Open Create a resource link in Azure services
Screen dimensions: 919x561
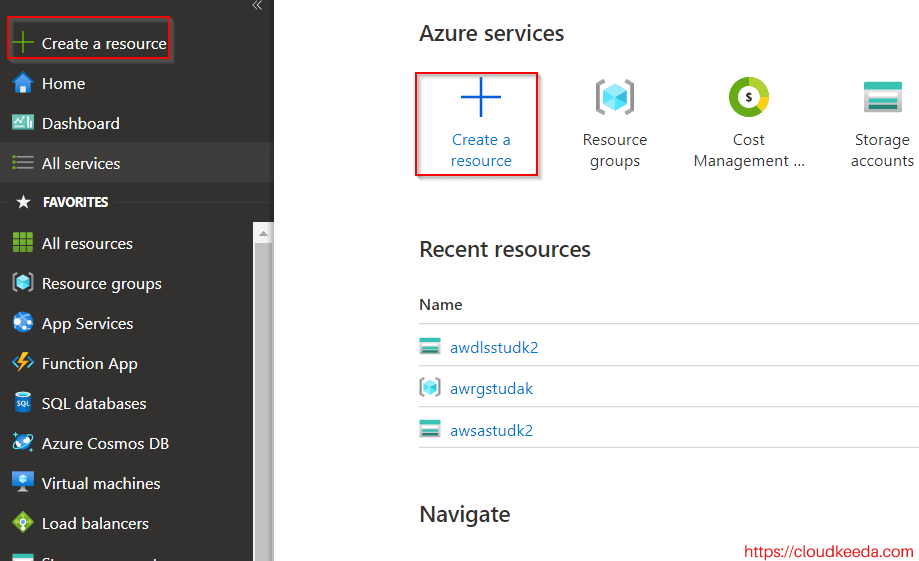pyautogui.click(x=481, y=150)
